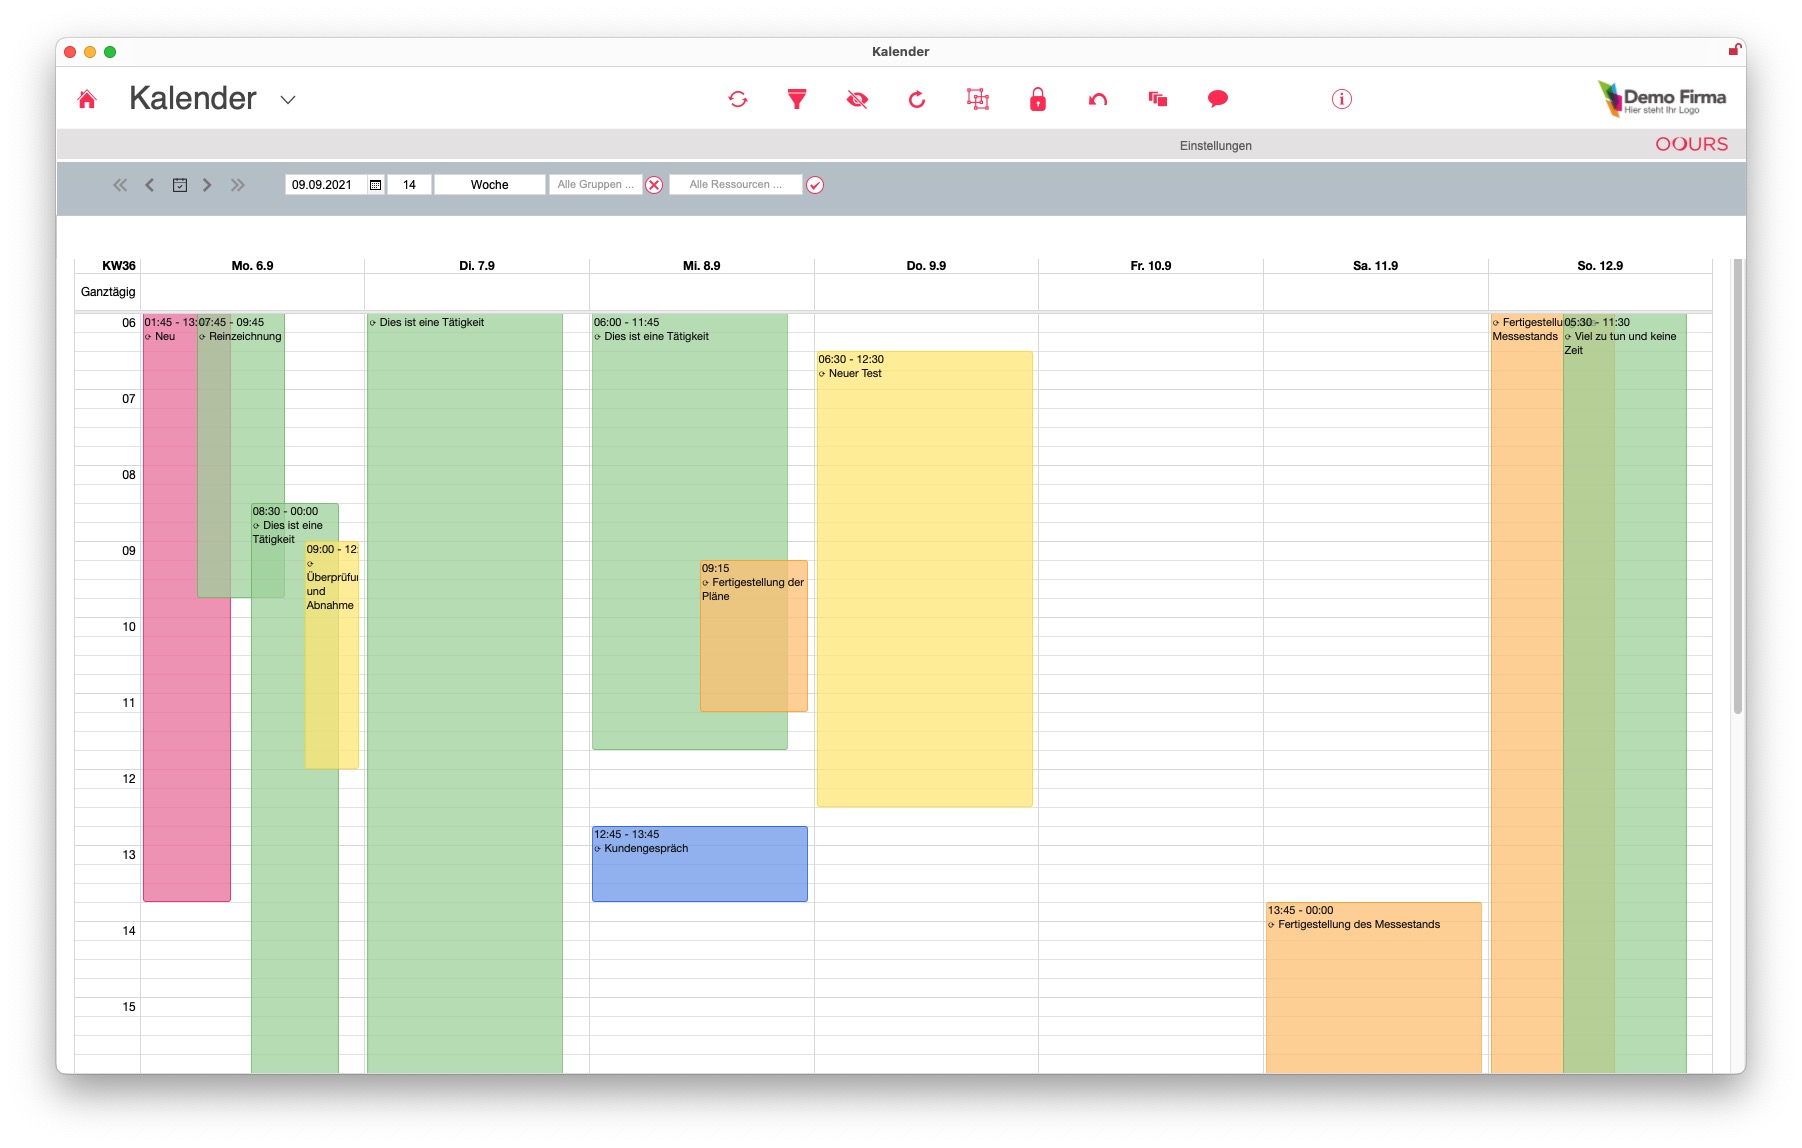Select the Do. 9.9 day header
This screenshot has width=1802, height=1148.
tap(926, 266)
